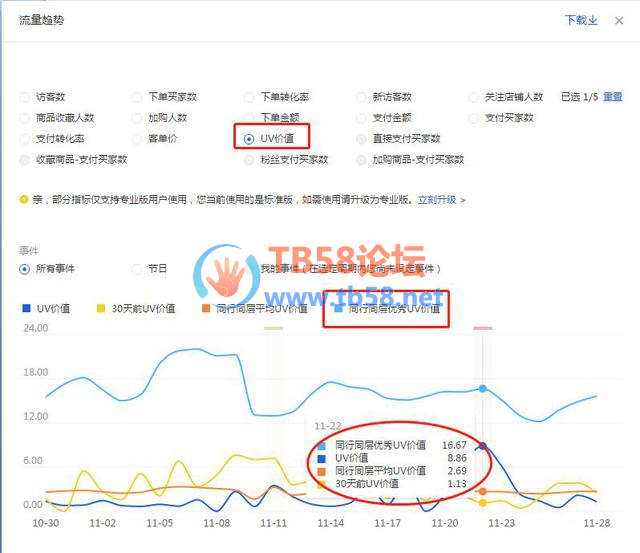Image resolution: width=640 pixels, height=553 pixels.
Task: Select the 关注店铺人数 metric
Action: [474, 97]
